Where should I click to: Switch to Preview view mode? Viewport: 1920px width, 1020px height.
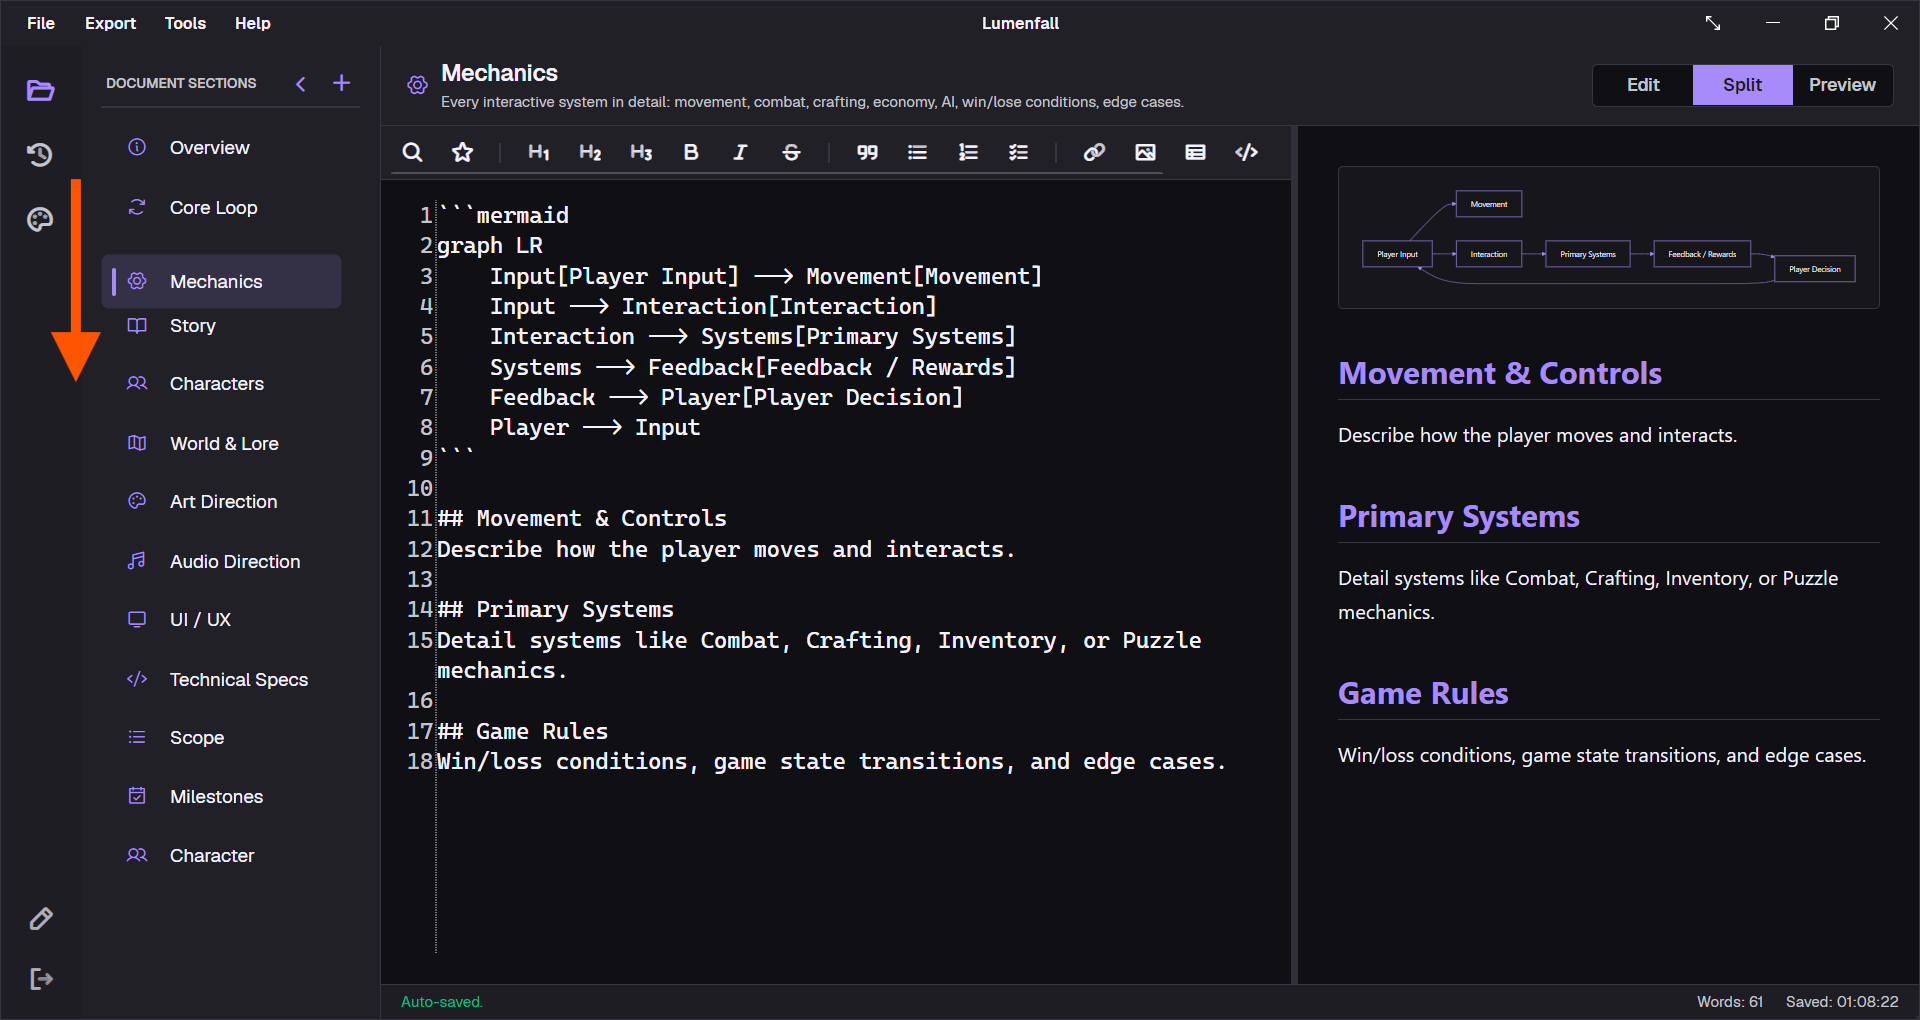(x=1842, y=85)
